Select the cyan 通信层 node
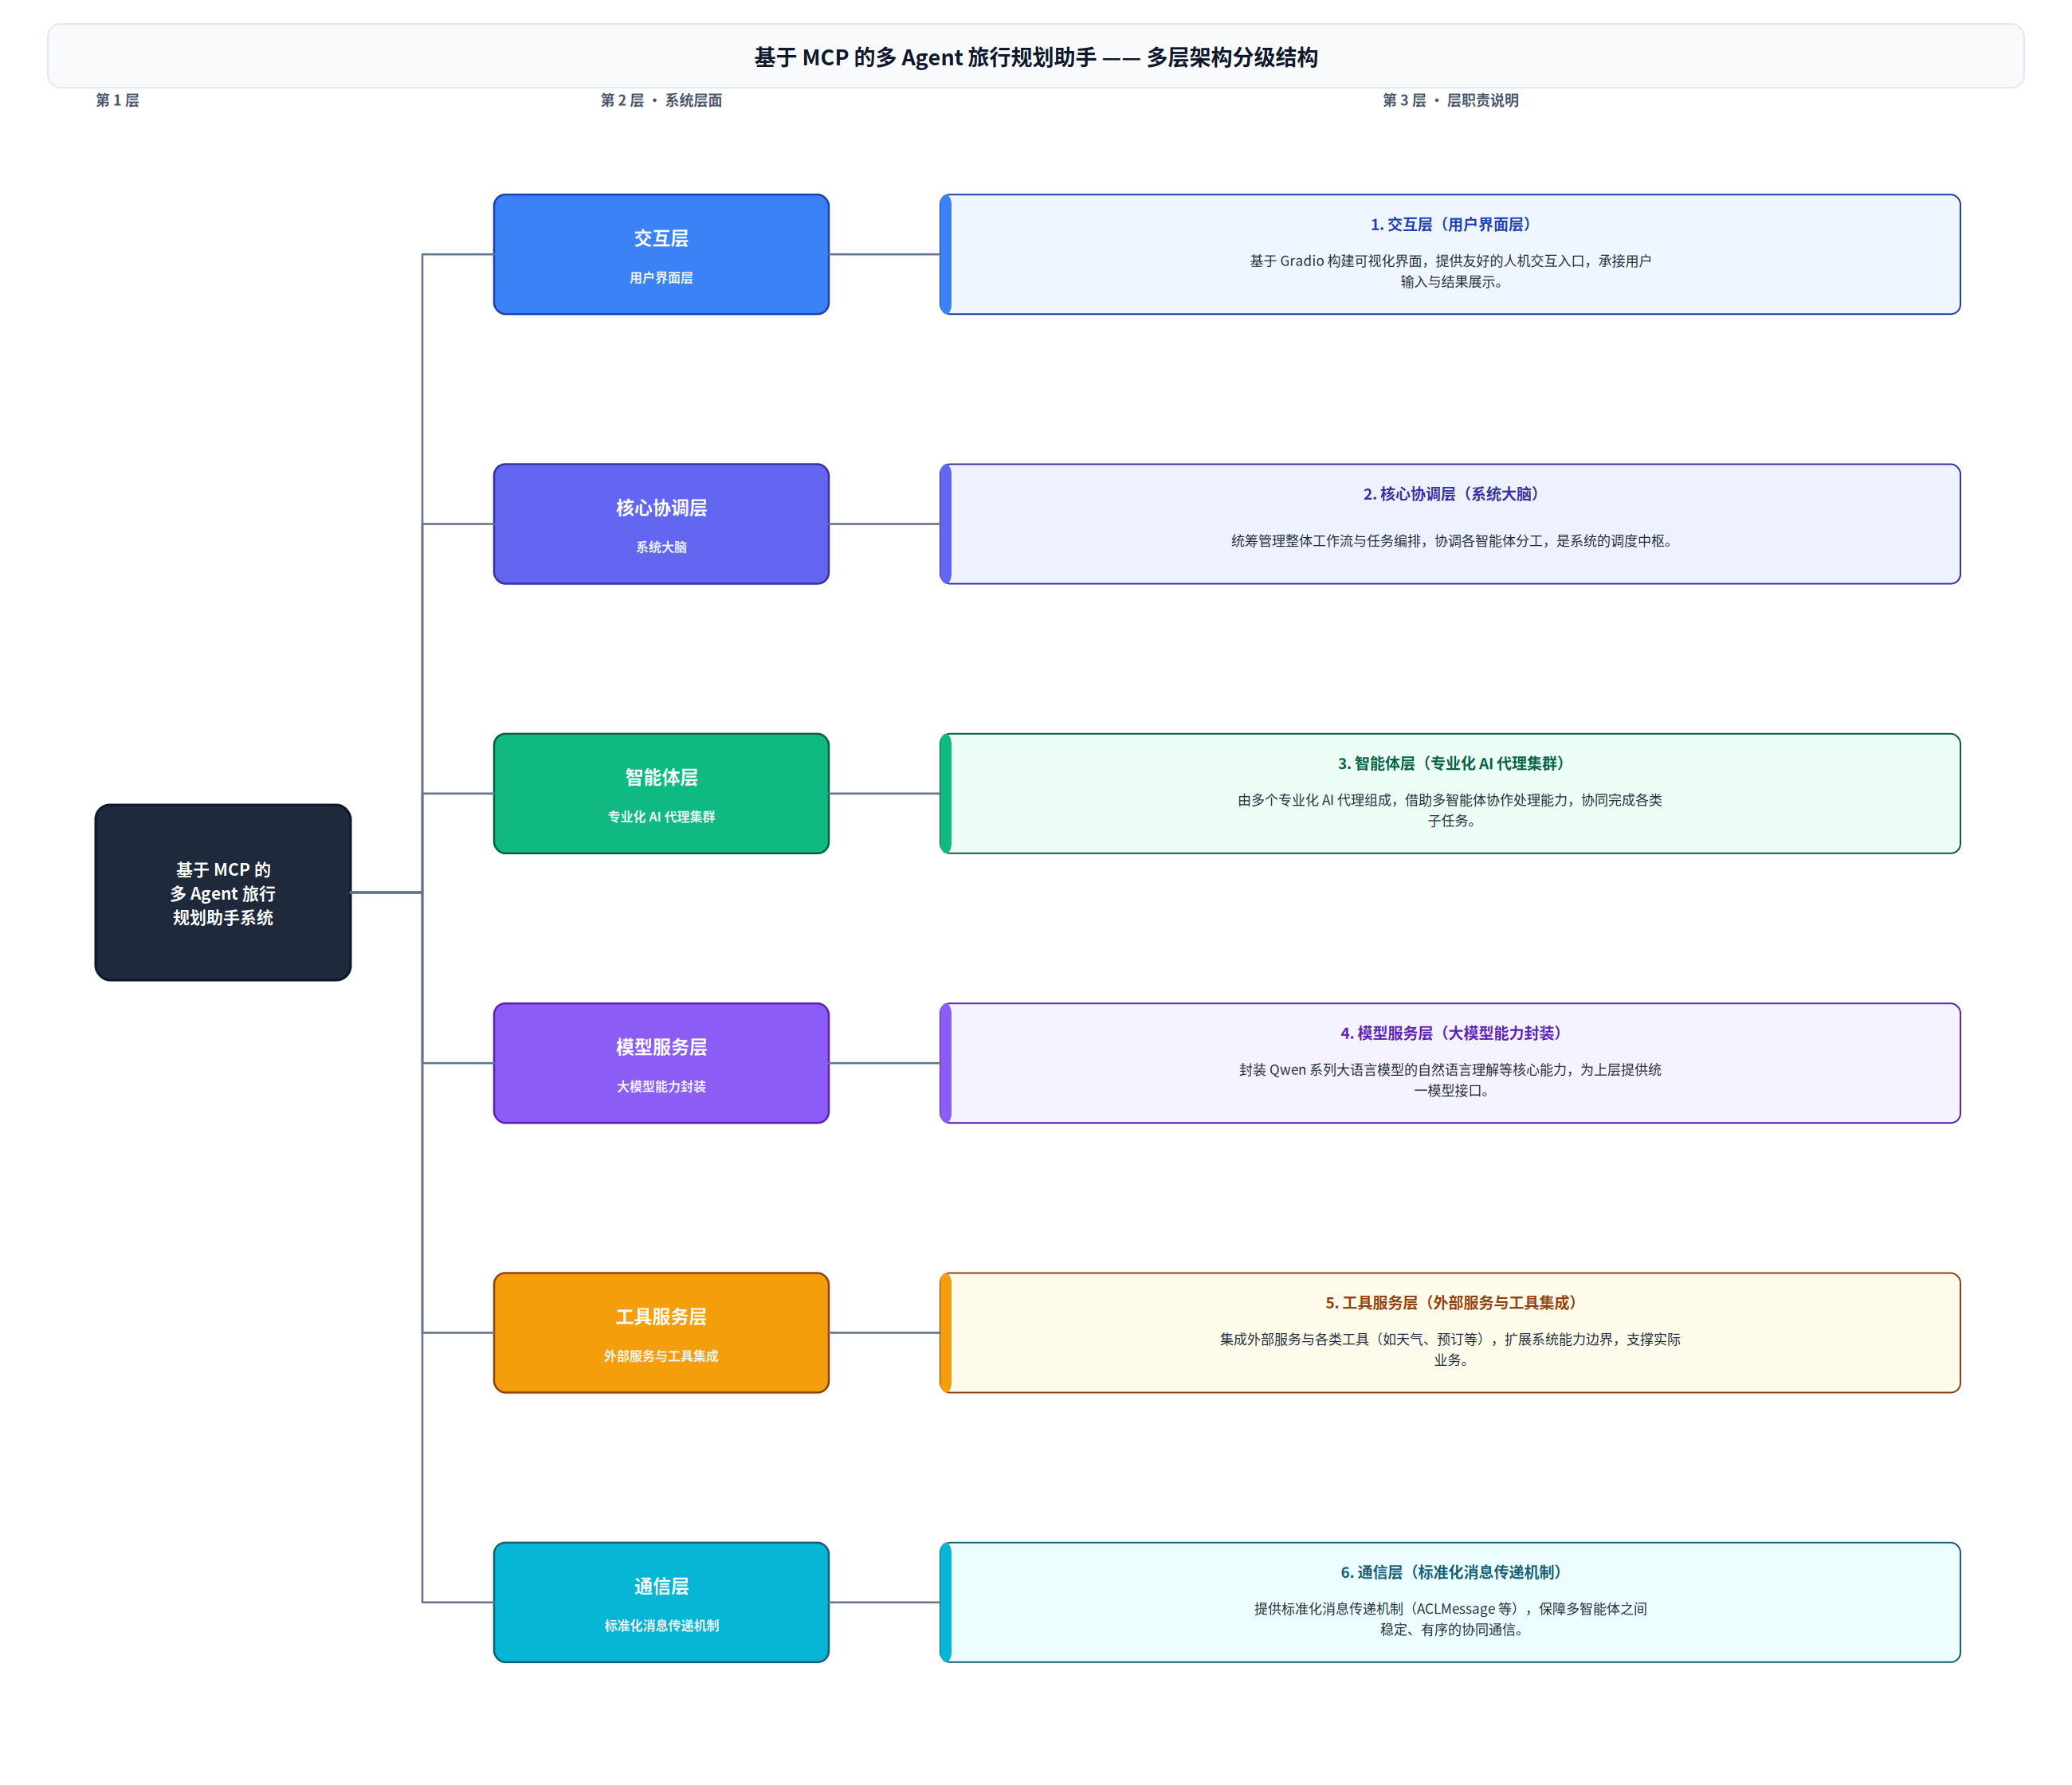This screenshot has width=2072, height=1785. (x=661, y=1602)
